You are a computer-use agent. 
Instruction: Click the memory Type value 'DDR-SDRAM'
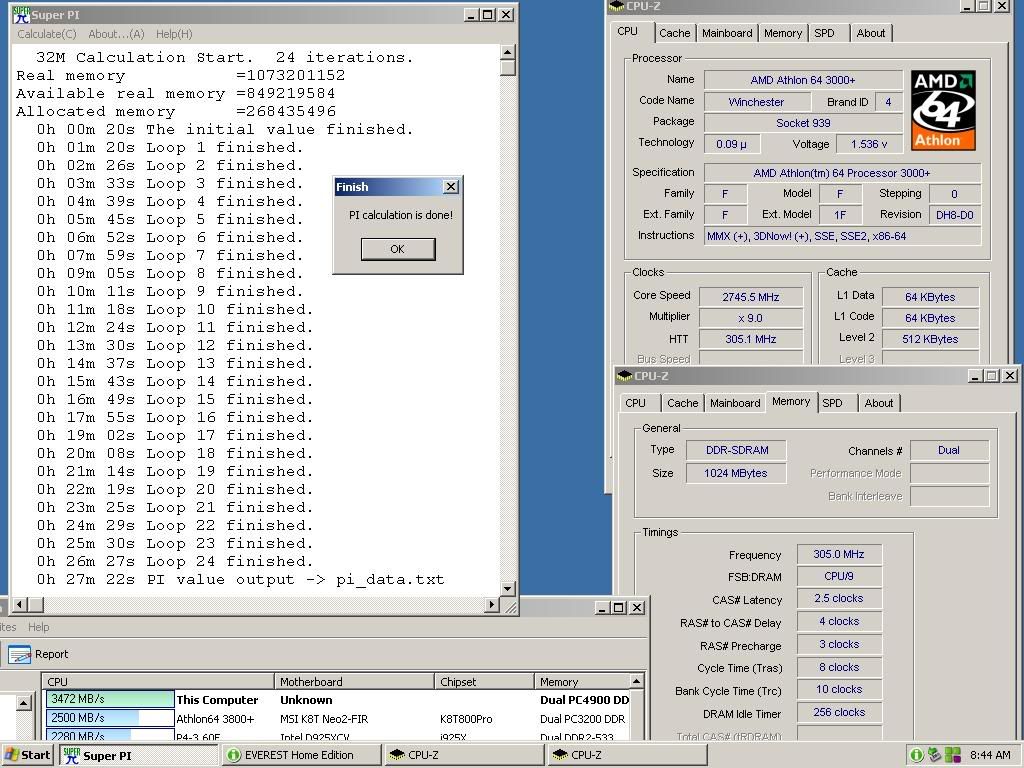(x=737, y=450)
